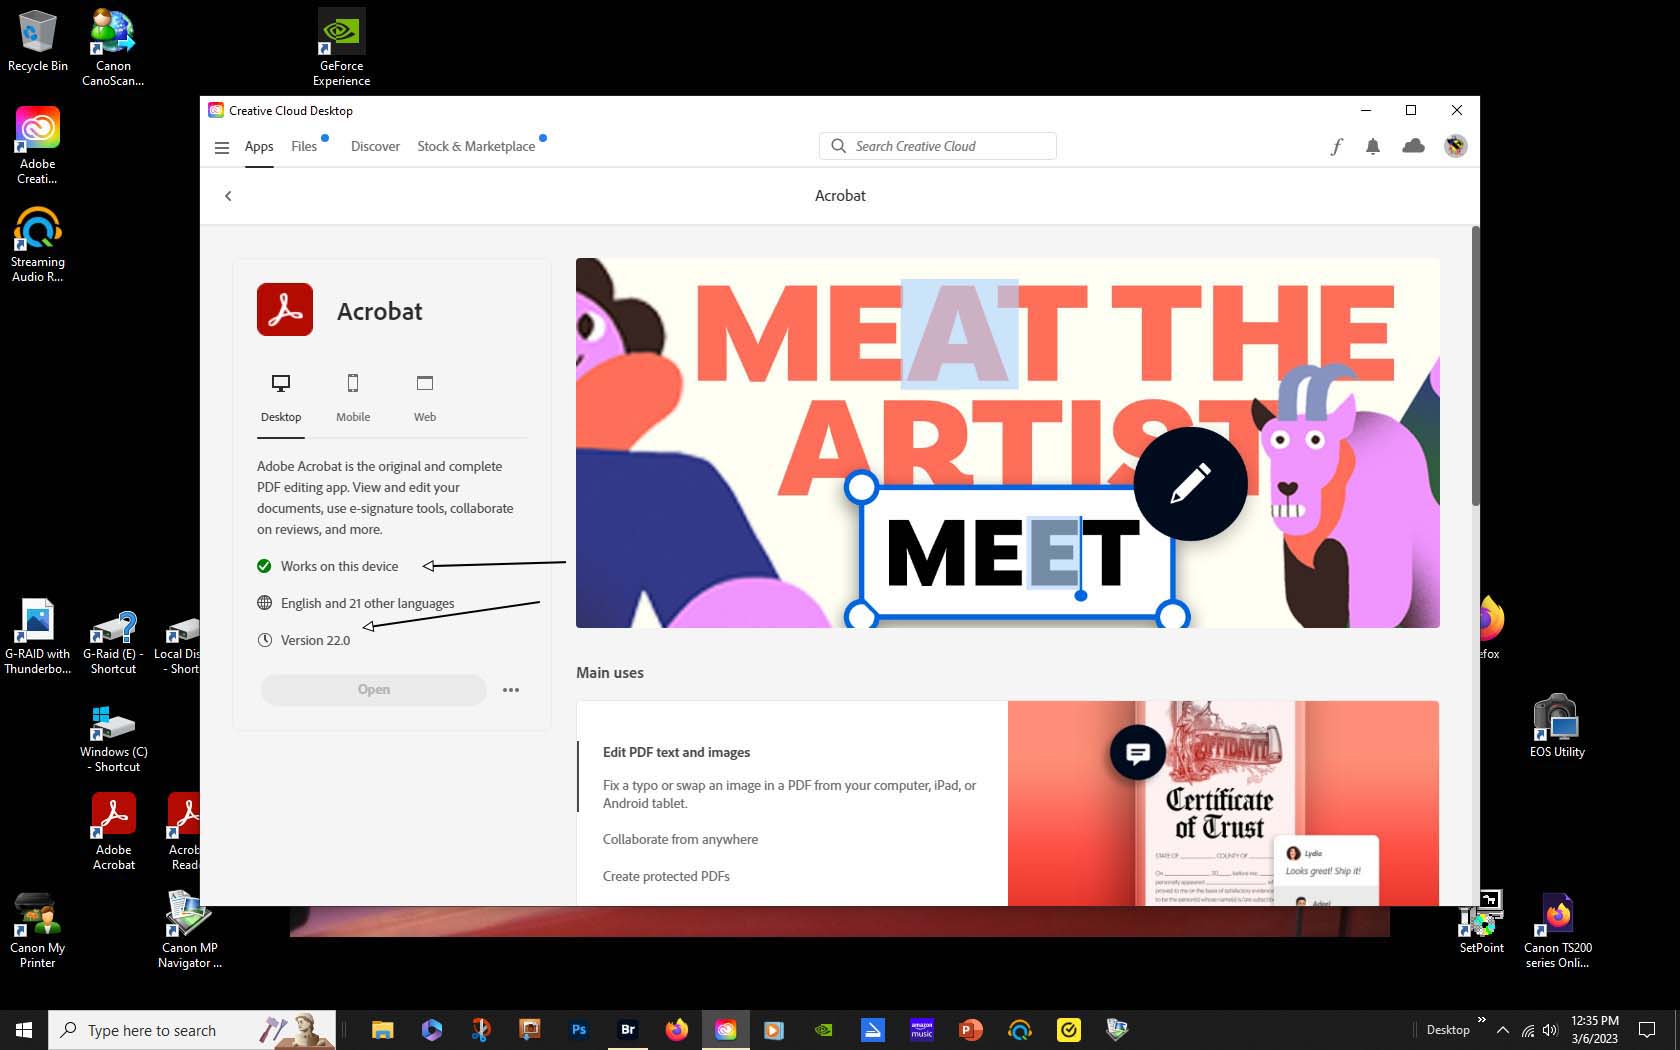Open NVIDIA icon on the taskbar
Viewport: 1680px width, 1050px height.
[823, 1029]
